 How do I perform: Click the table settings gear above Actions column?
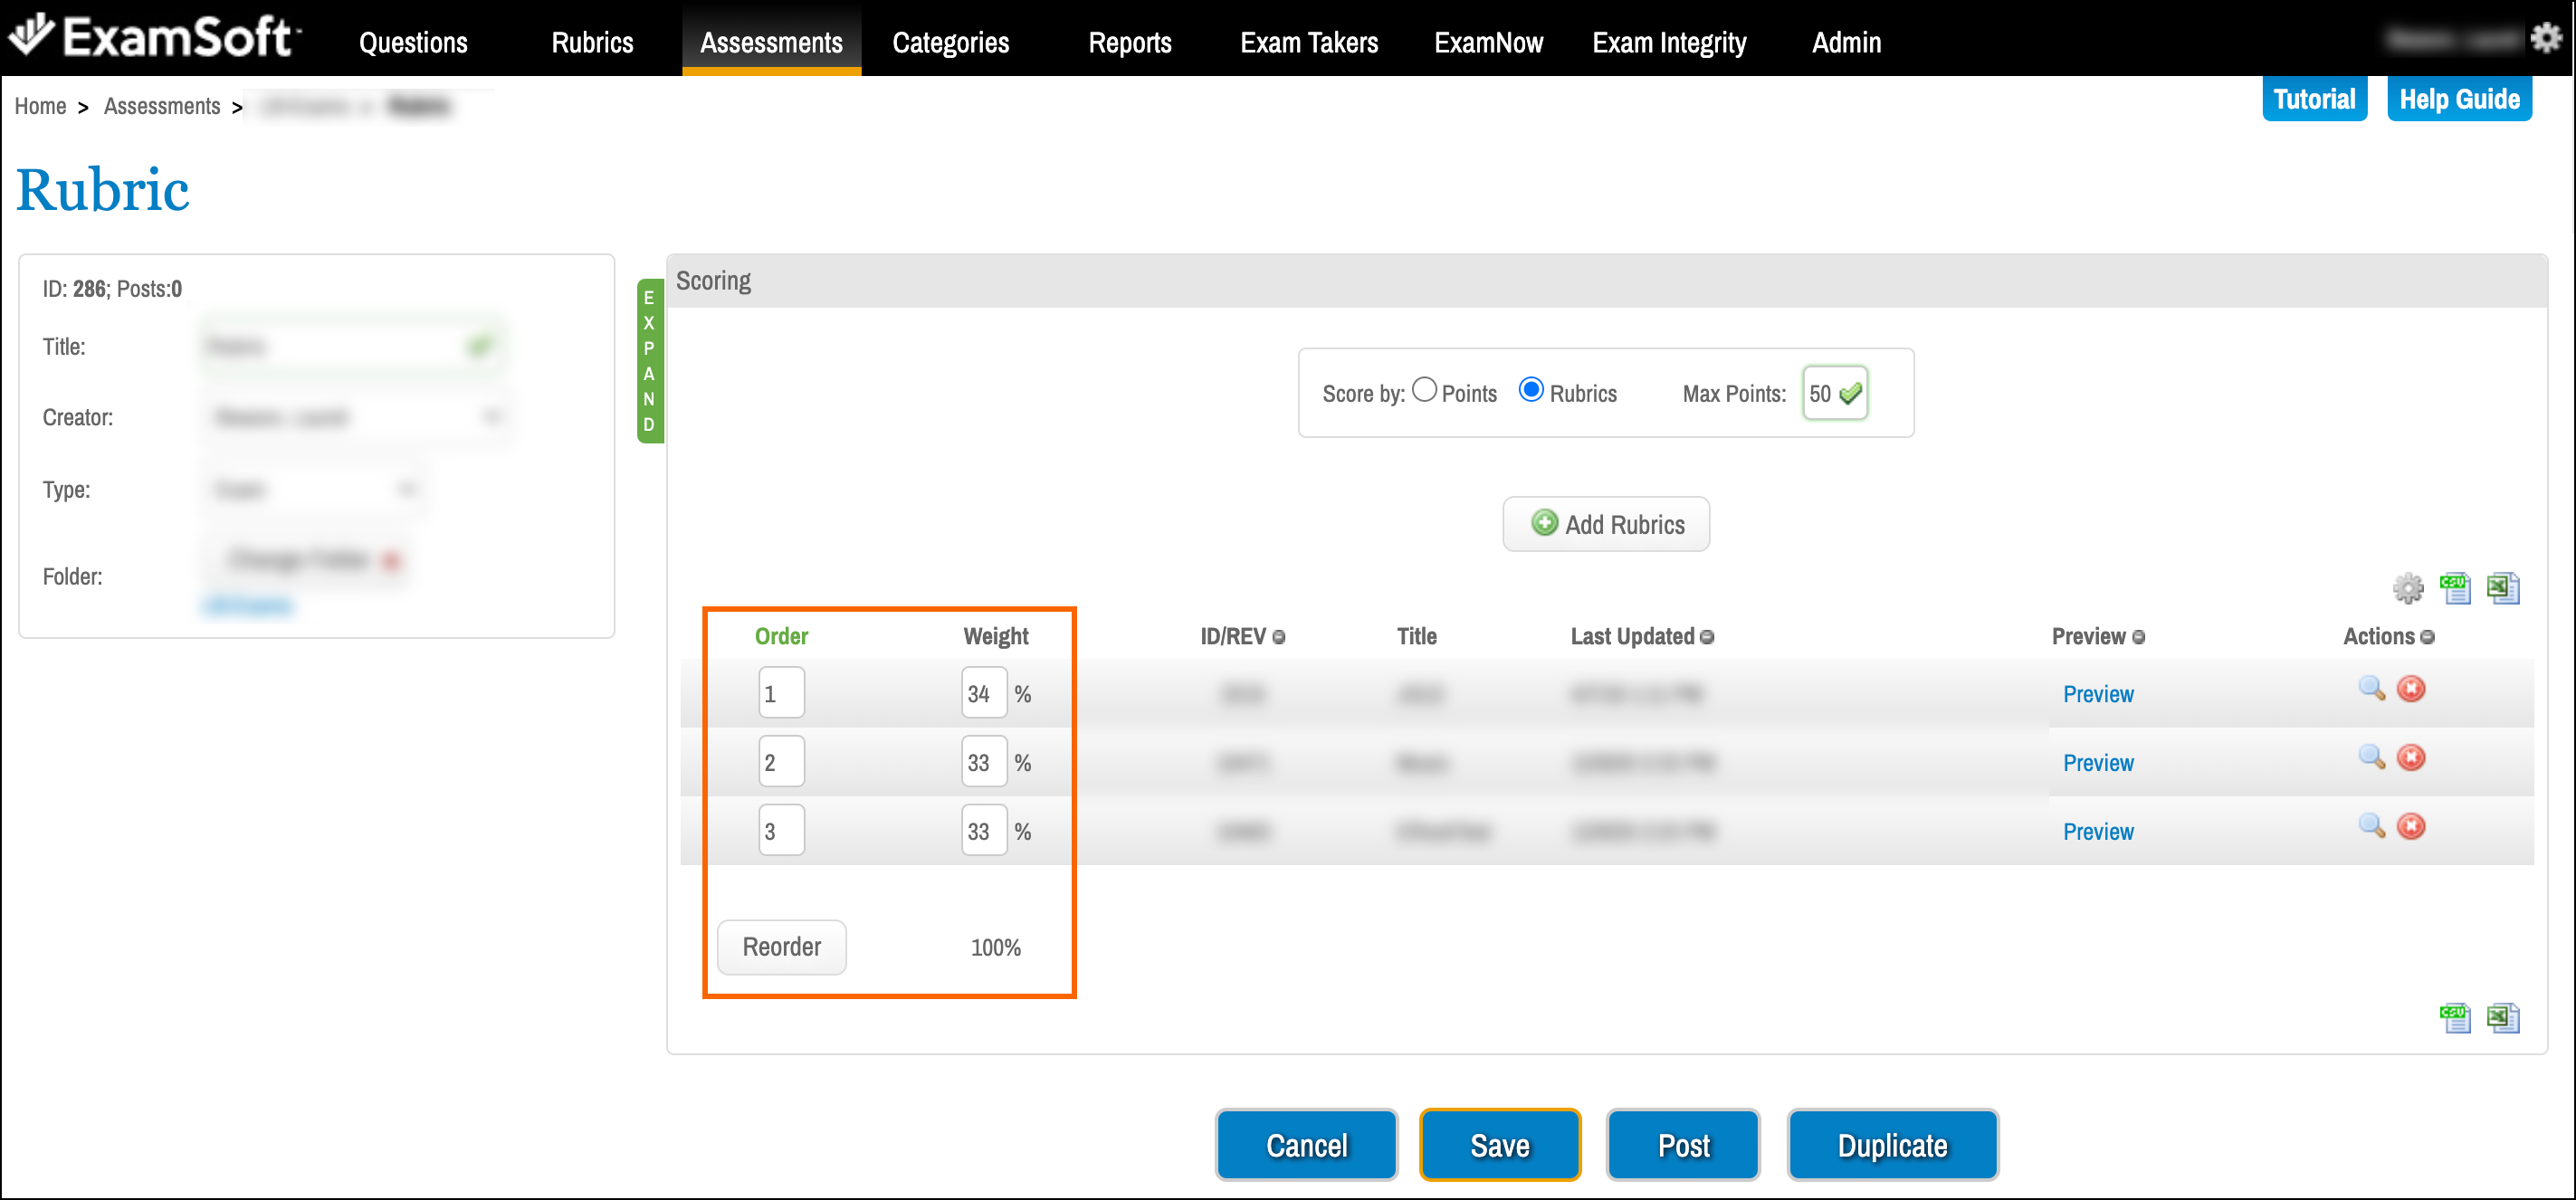[2408, 589]
